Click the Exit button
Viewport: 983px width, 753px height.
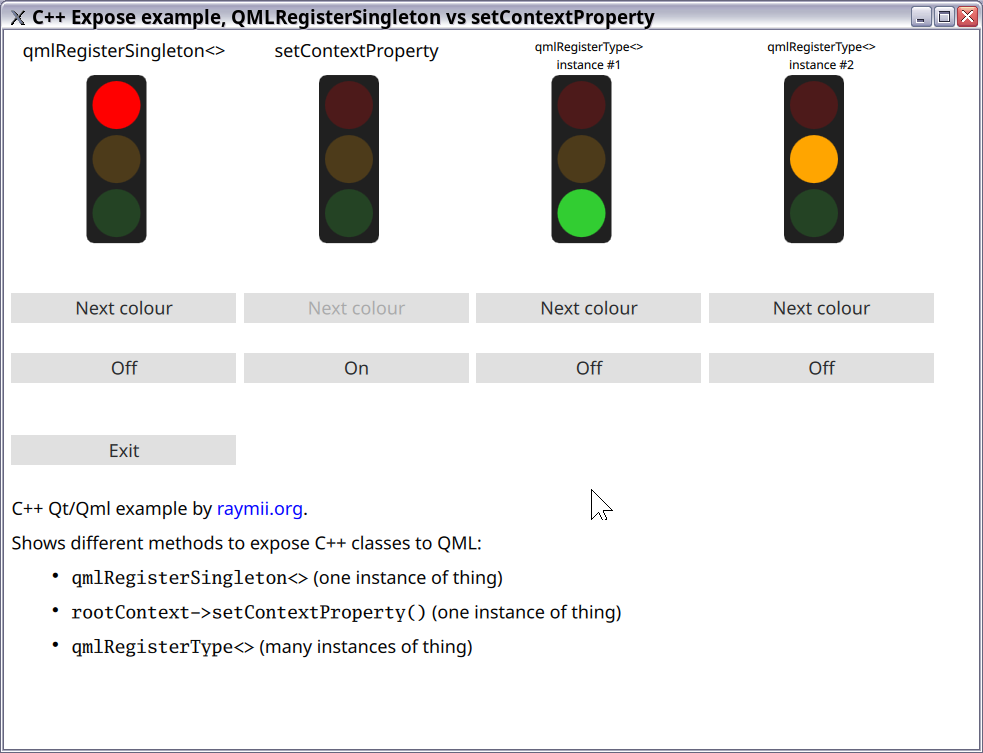pos(123,449)
